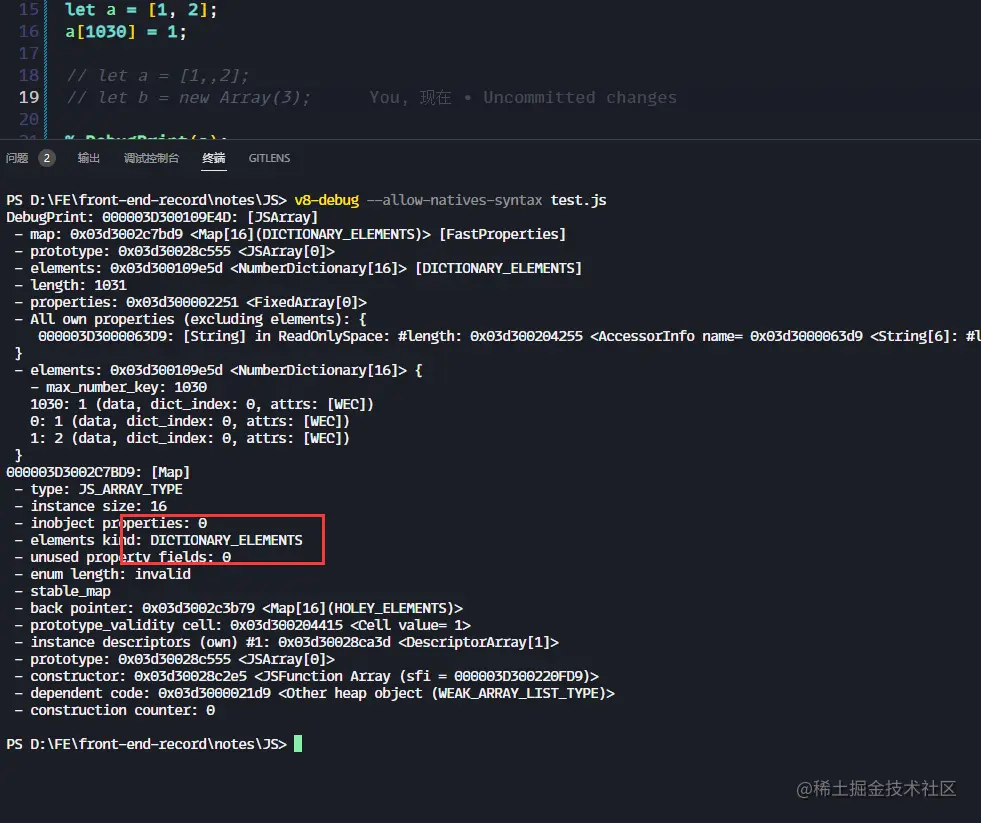The width and height of the screenshot is (981, 823).
Task: Click commented line '// let a = [1,,2];'
Action: [158, 76]
